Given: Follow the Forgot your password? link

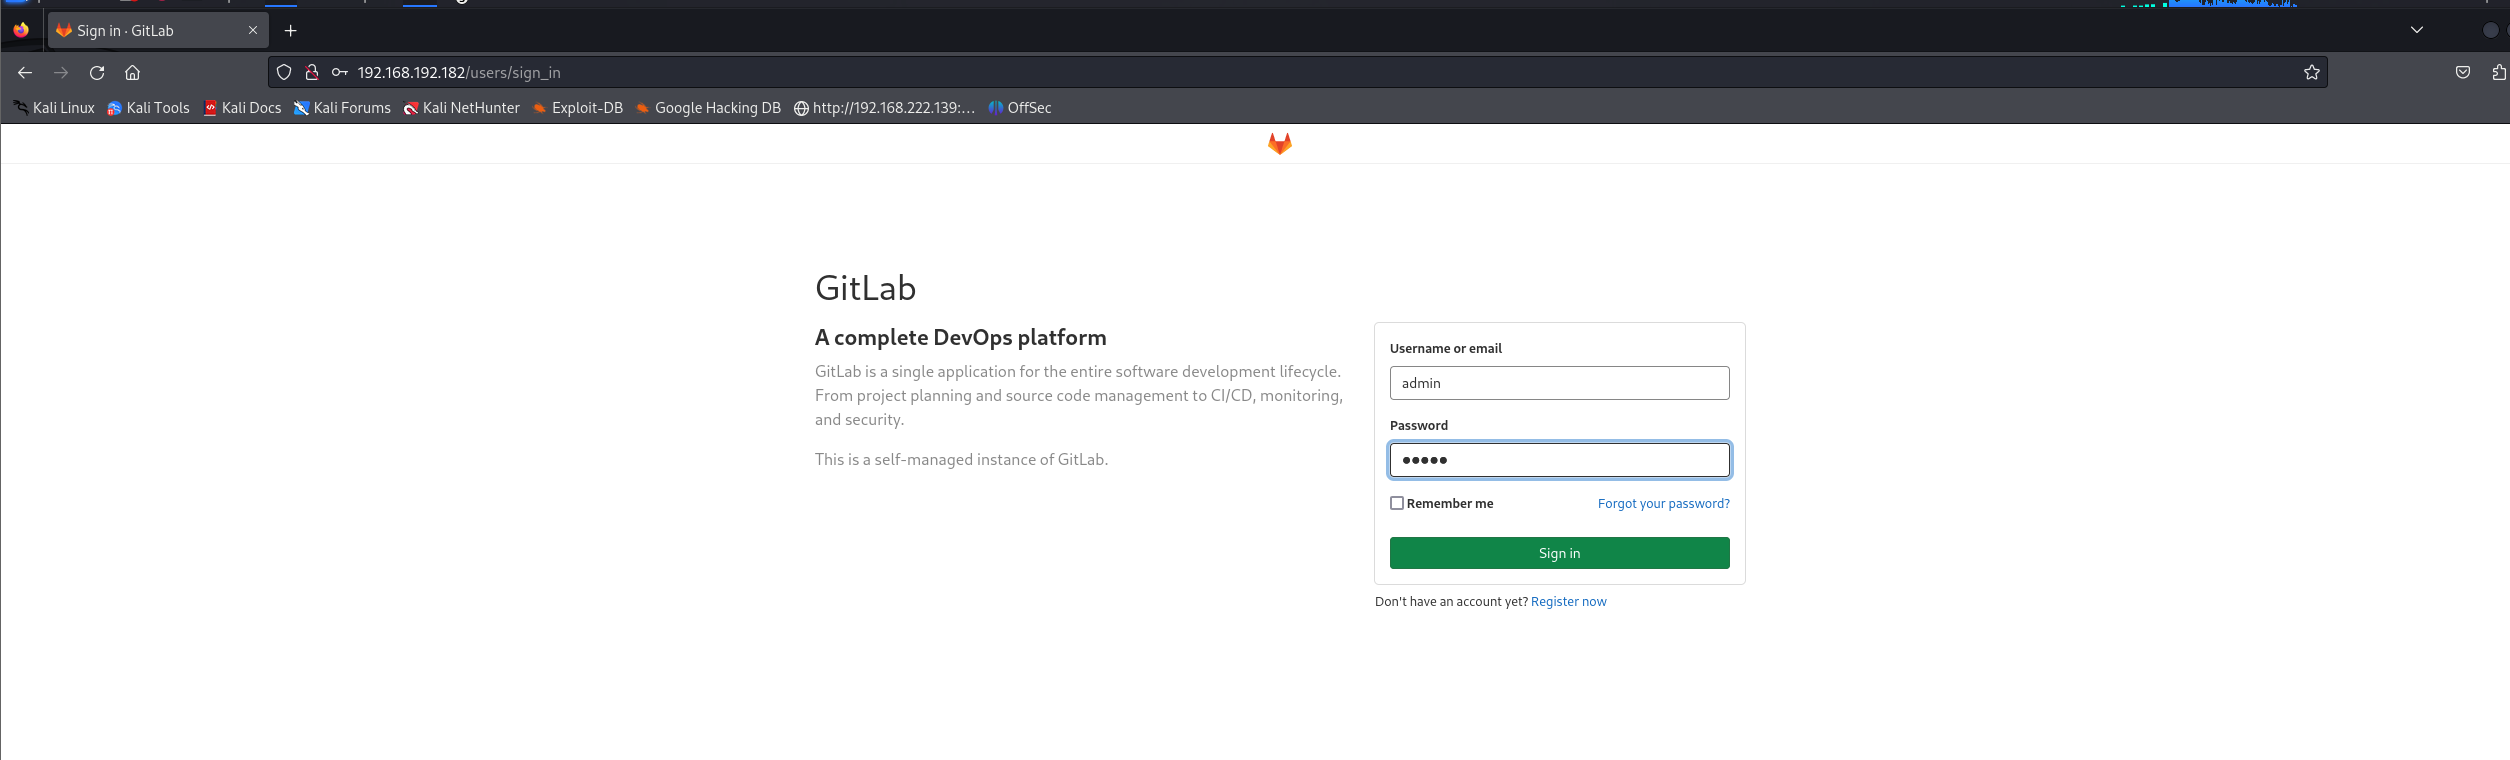Looking at the screenshot, I should (x=1663, y=504).
